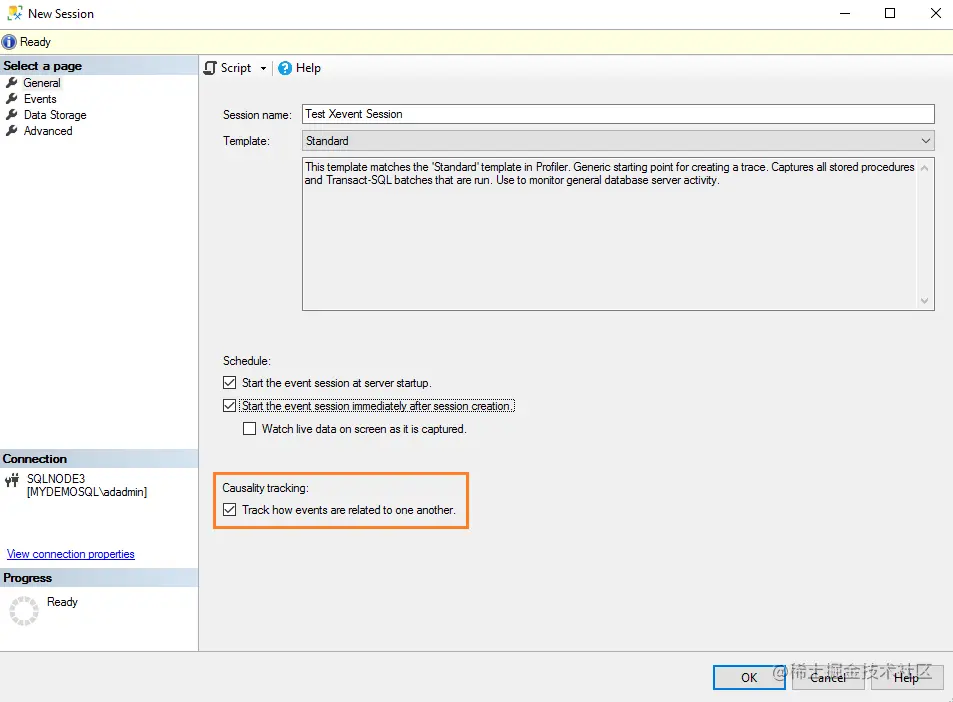The height and width of the screenshot is (702, 953).
Task: Click the Ready status icon in the info bar
Action: click(x=8, y=41)
